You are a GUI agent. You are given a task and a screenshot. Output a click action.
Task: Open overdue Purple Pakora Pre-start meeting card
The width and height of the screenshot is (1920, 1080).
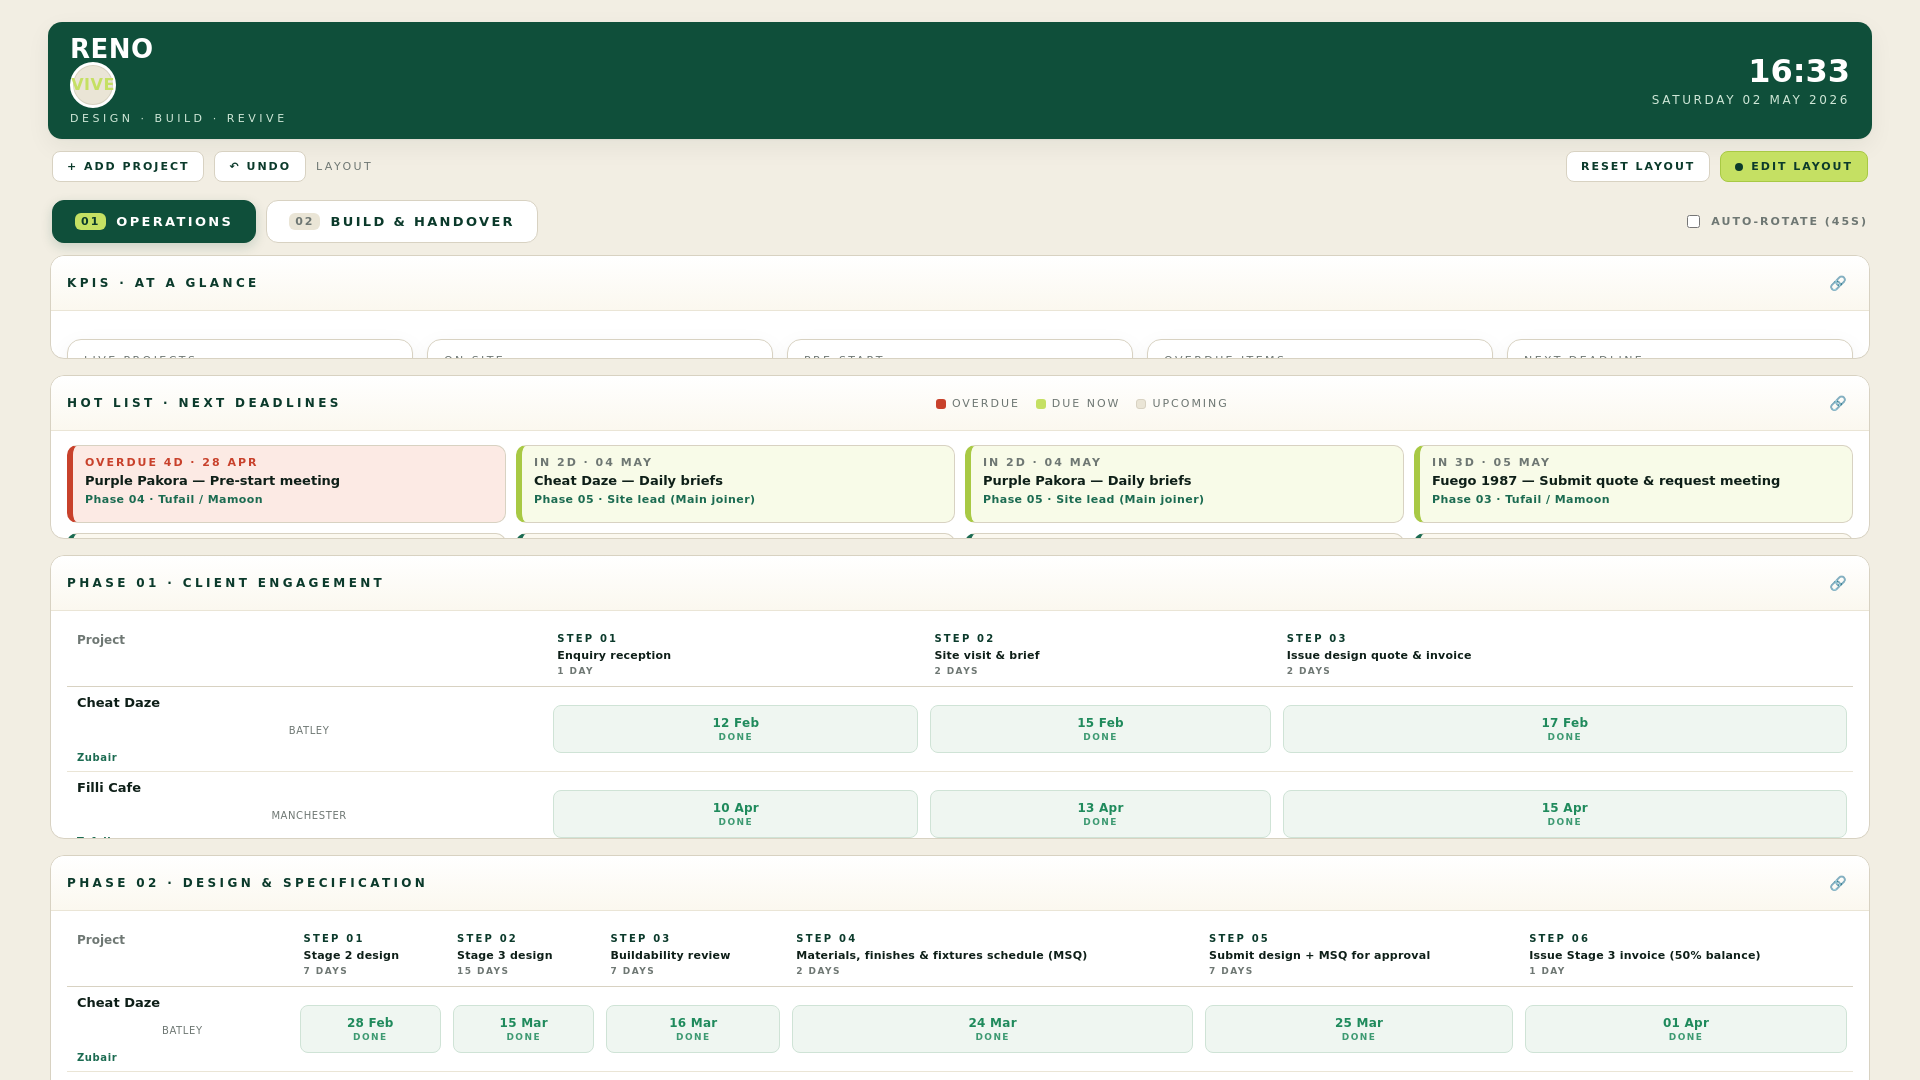(x=286, y=484)
